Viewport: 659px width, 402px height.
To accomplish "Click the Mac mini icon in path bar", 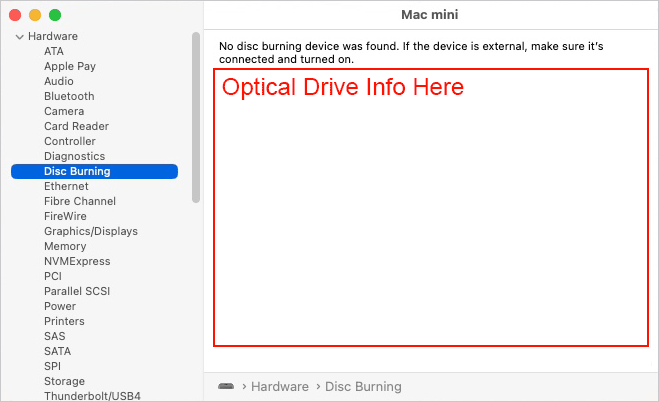I will [226, 386].
